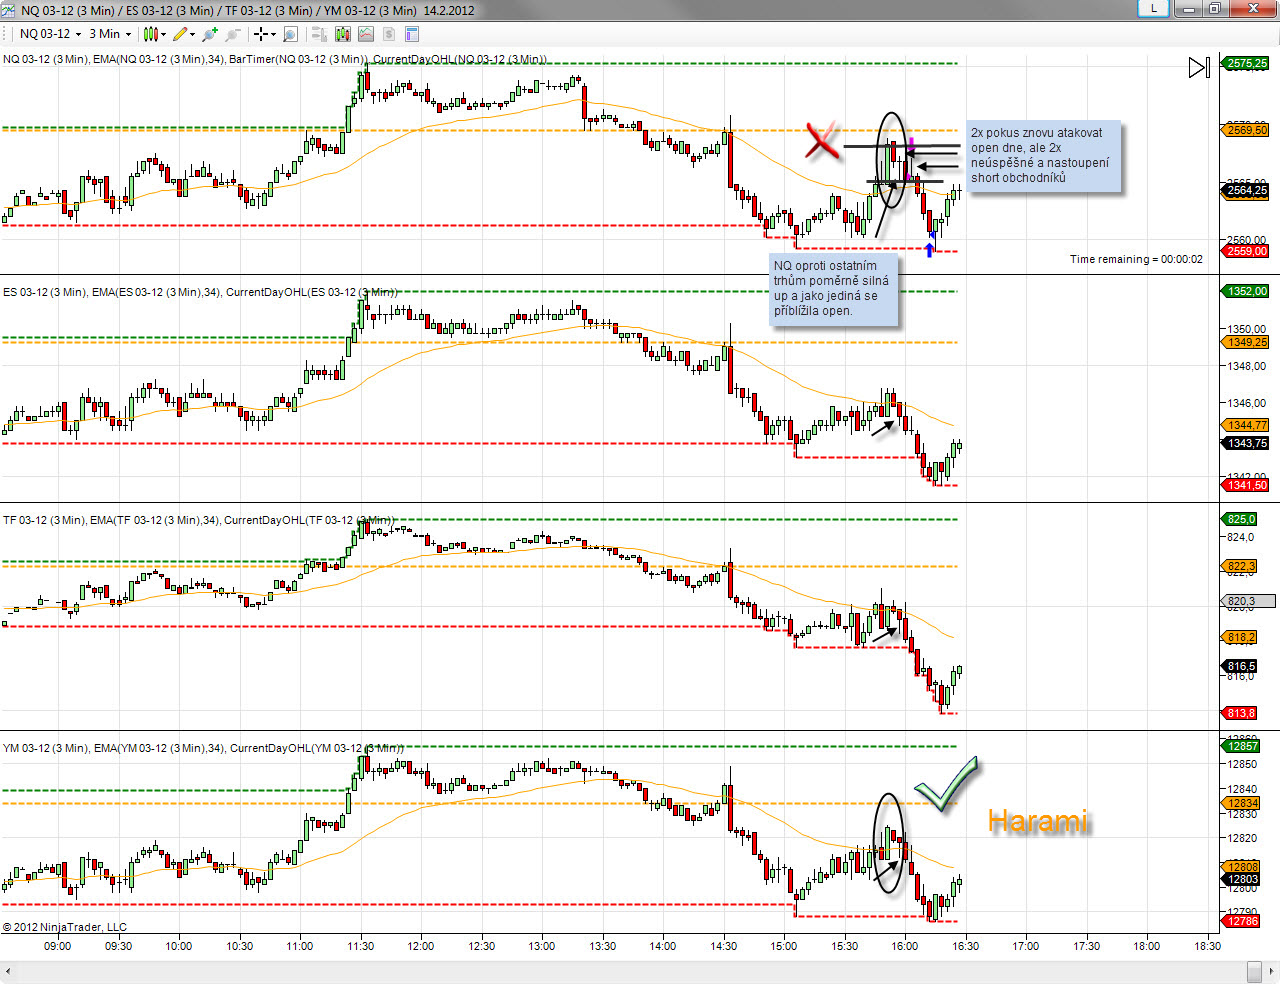Click the 2564,25 black current price marker
The width and height of the screenshot is (1280, 984).
tap(1246, 190)
